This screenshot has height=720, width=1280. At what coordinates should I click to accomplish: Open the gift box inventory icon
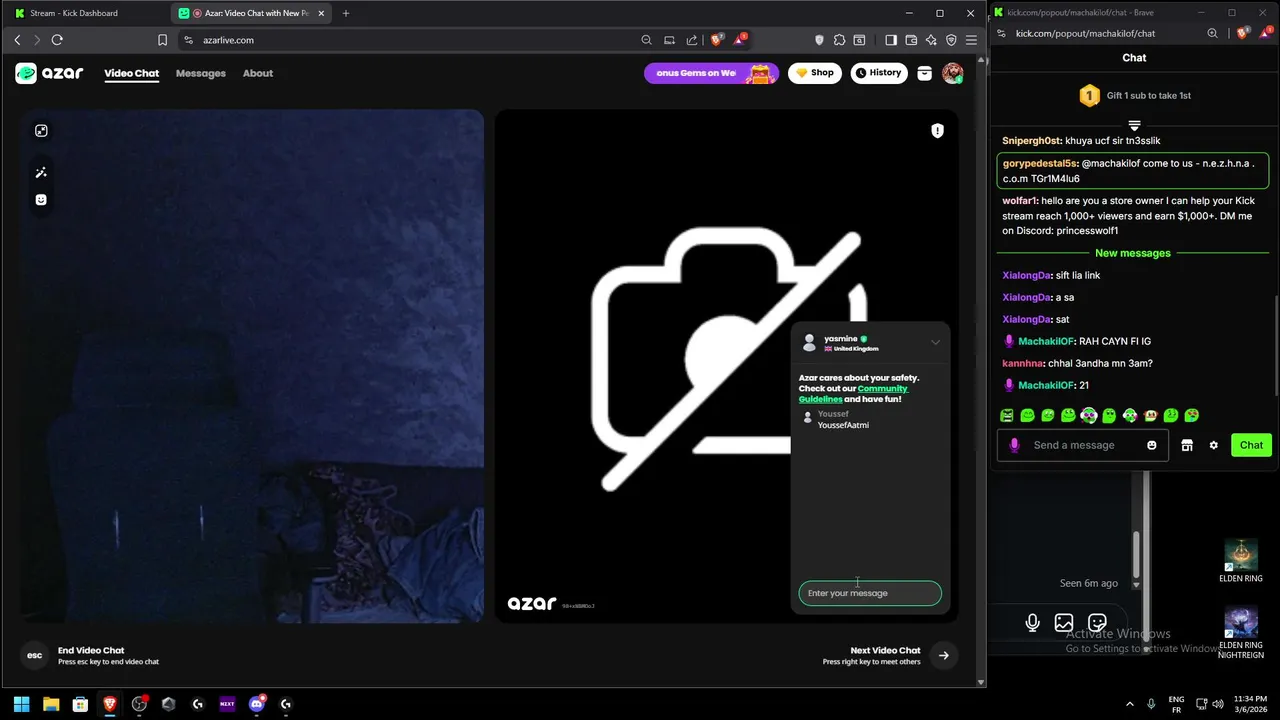(925, 73)
